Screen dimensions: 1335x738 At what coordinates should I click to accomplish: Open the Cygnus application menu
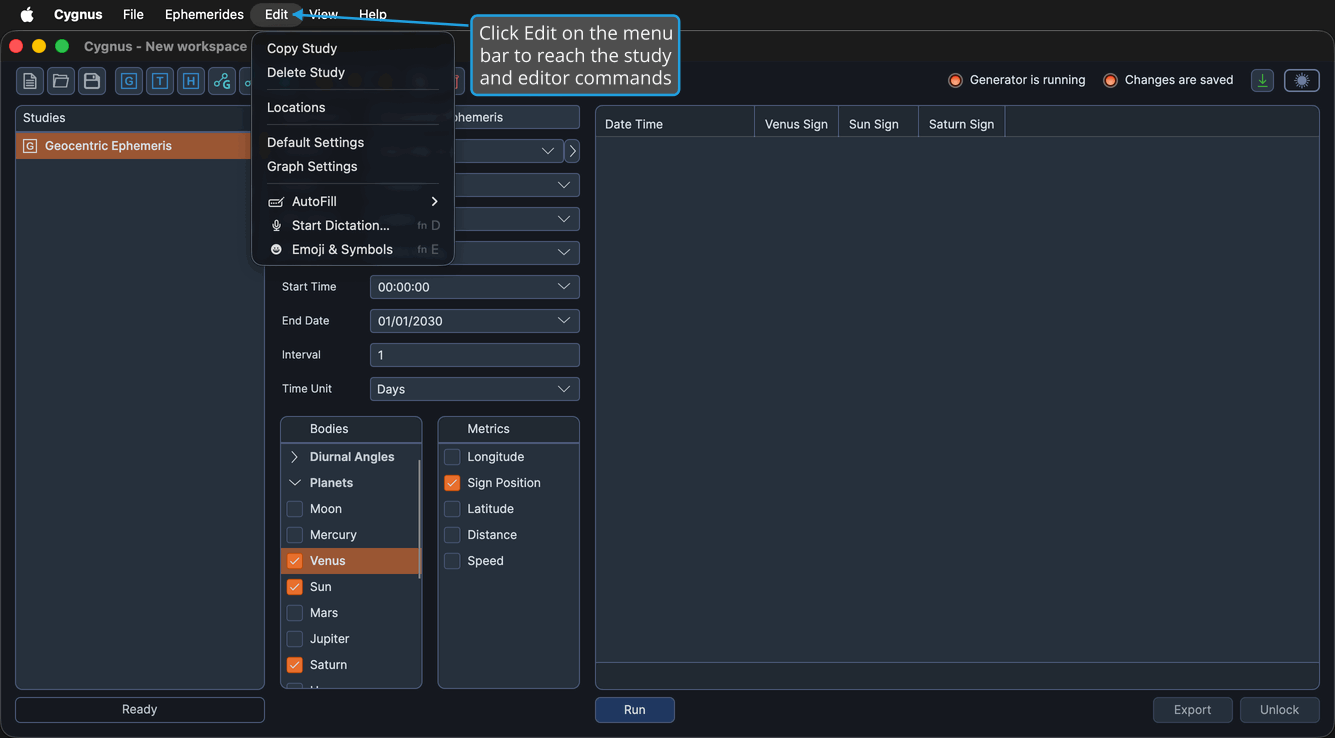78,14
